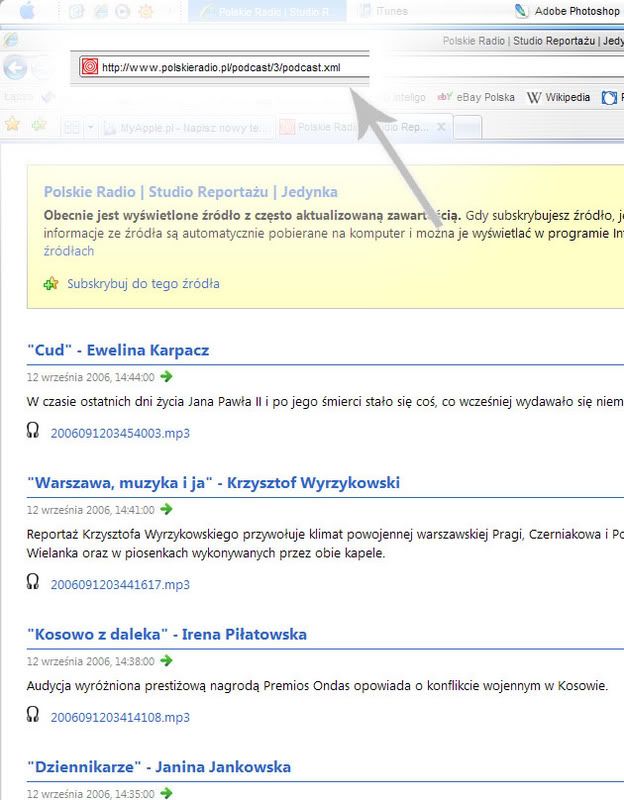Open the Quick Tabs grid icon
The width and height of the screenshot is (624, 800).
coord(71,128)
